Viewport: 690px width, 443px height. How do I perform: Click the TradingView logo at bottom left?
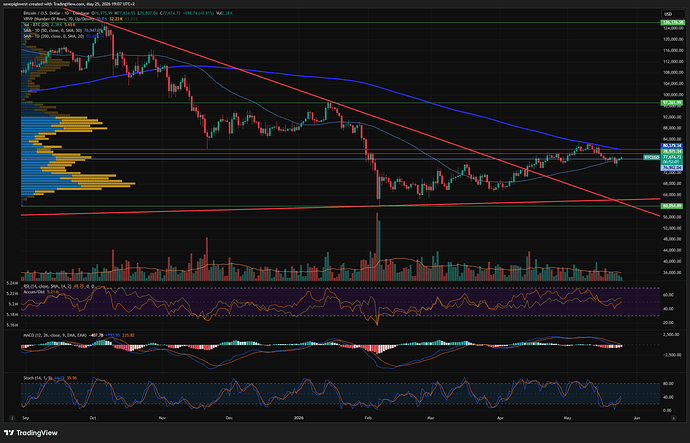pos(31,433)
